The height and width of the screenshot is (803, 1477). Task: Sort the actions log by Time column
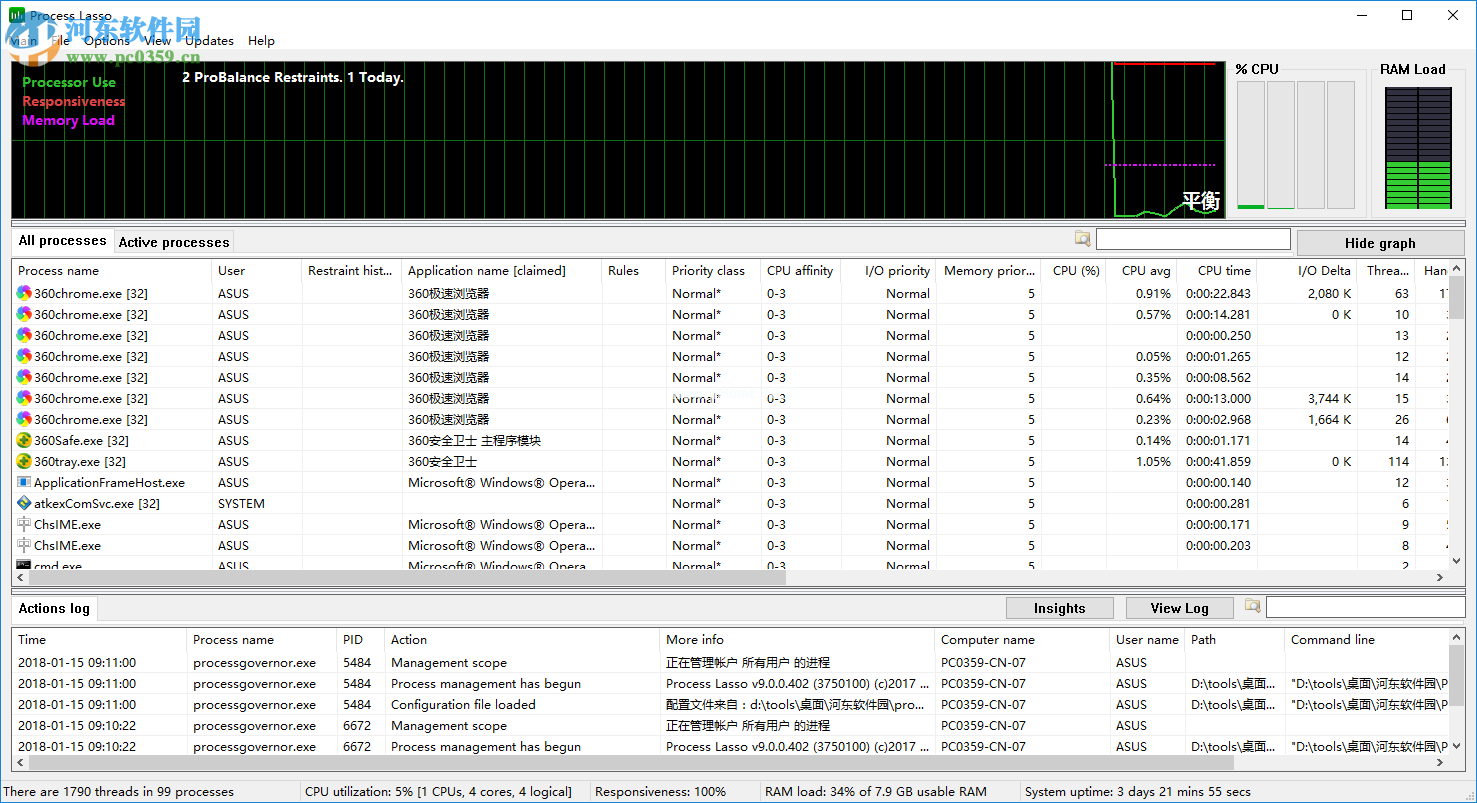[x=99, y=640]
